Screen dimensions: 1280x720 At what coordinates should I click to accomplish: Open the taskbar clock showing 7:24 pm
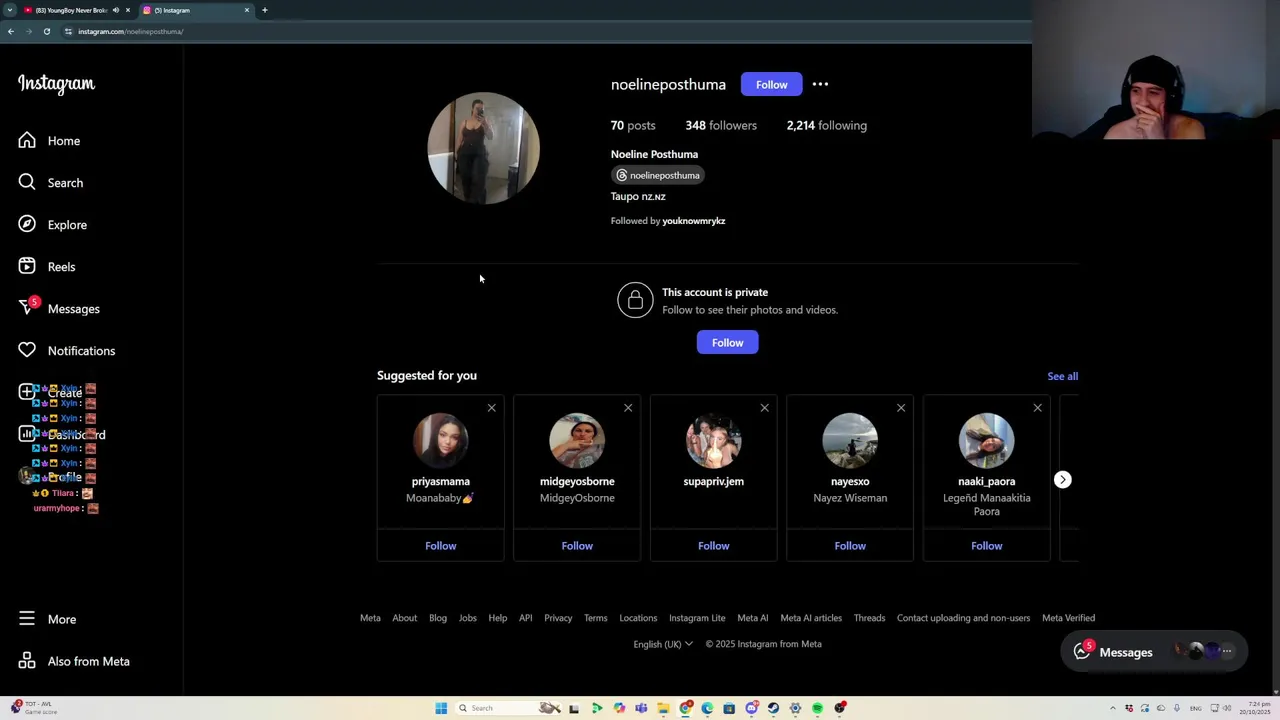coord(1255,708)
